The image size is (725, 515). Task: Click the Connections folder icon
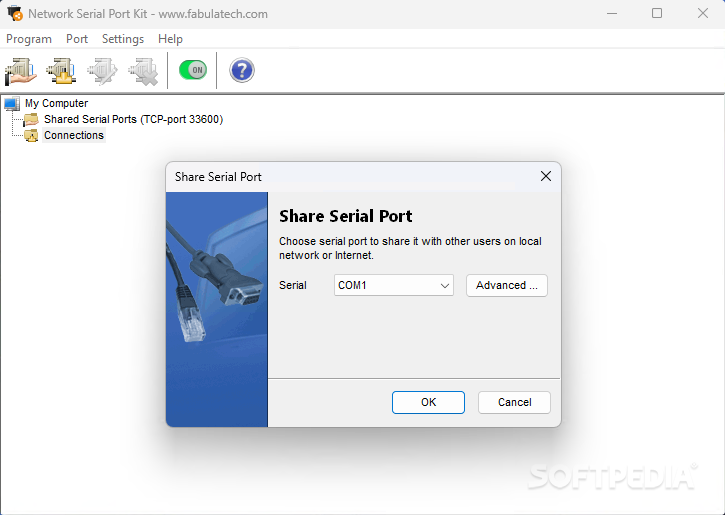point(31,135)
